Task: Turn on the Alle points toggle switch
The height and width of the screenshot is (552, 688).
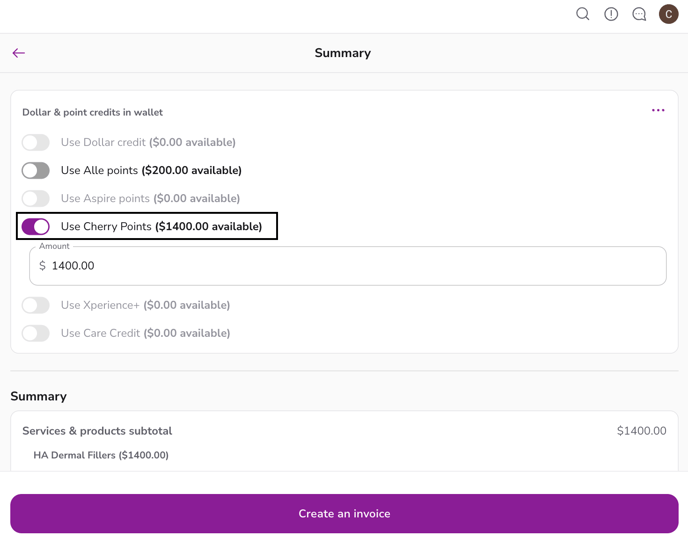Action: [x=36, y=171]
